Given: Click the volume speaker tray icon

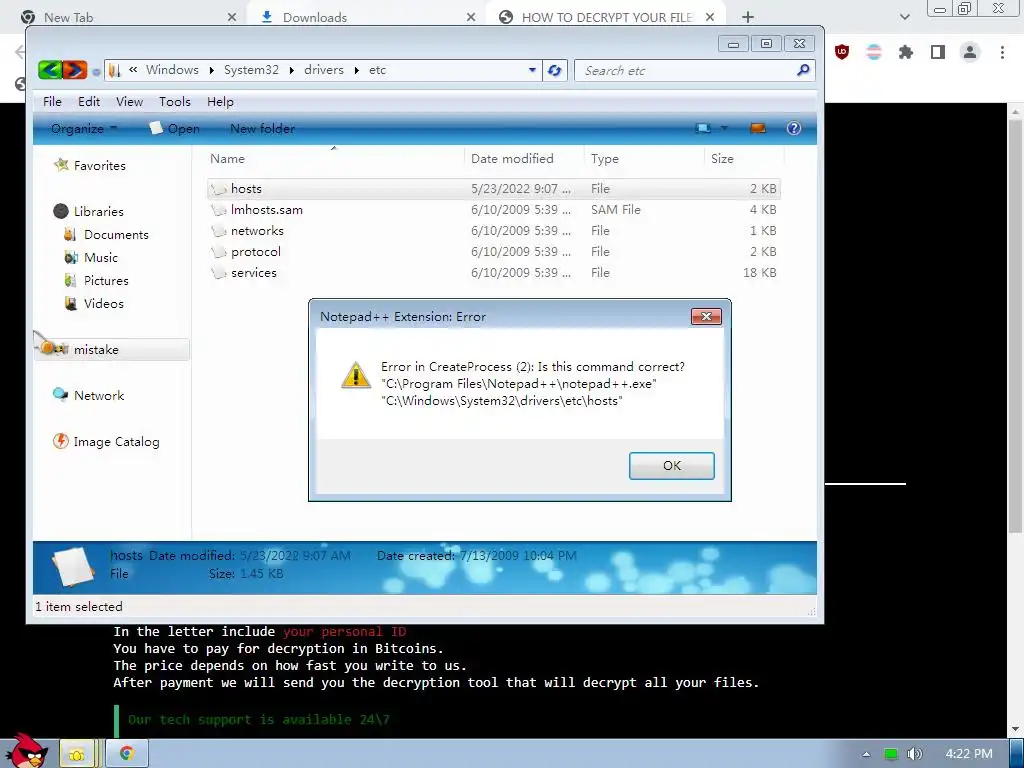Looking at the screenshot, I should tap(914, 754).
